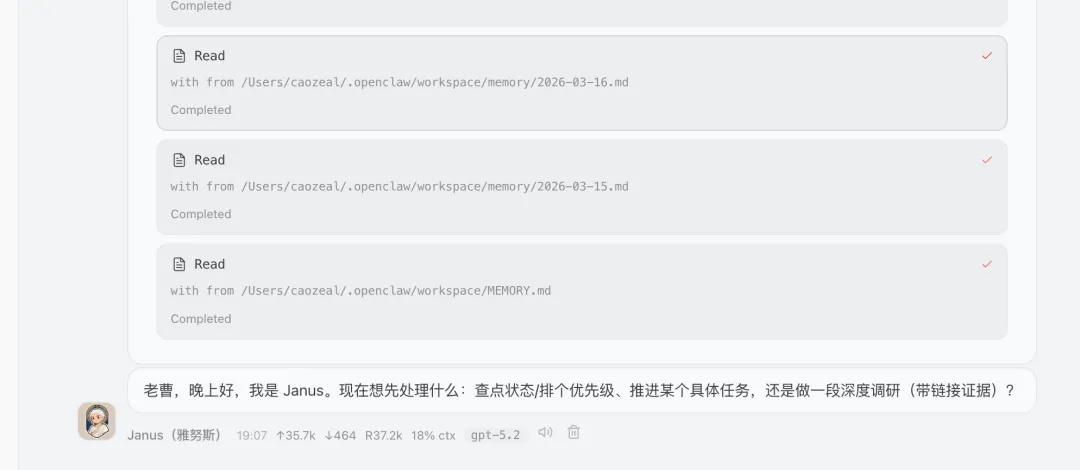The image size is (1080, 470).
Task: Click file icon on the 2026-03-16.md Read card
Action: [x=179, y=56]
